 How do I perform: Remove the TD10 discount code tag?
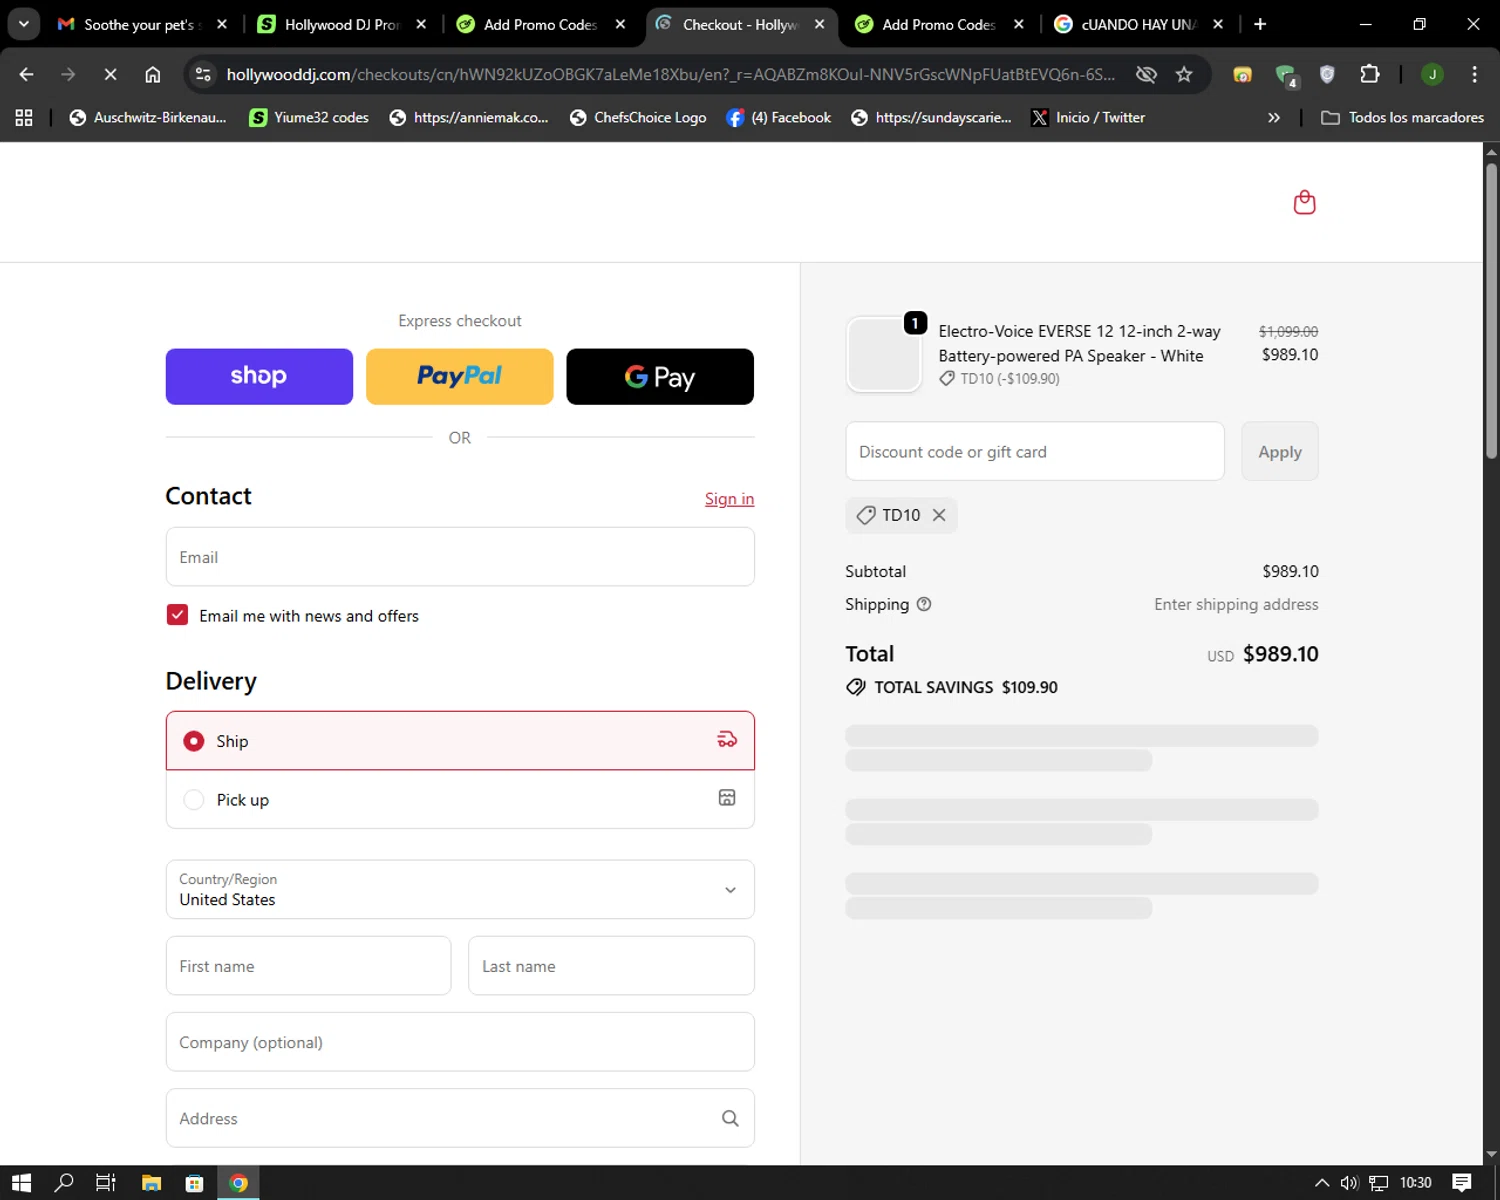click(939, 515)
